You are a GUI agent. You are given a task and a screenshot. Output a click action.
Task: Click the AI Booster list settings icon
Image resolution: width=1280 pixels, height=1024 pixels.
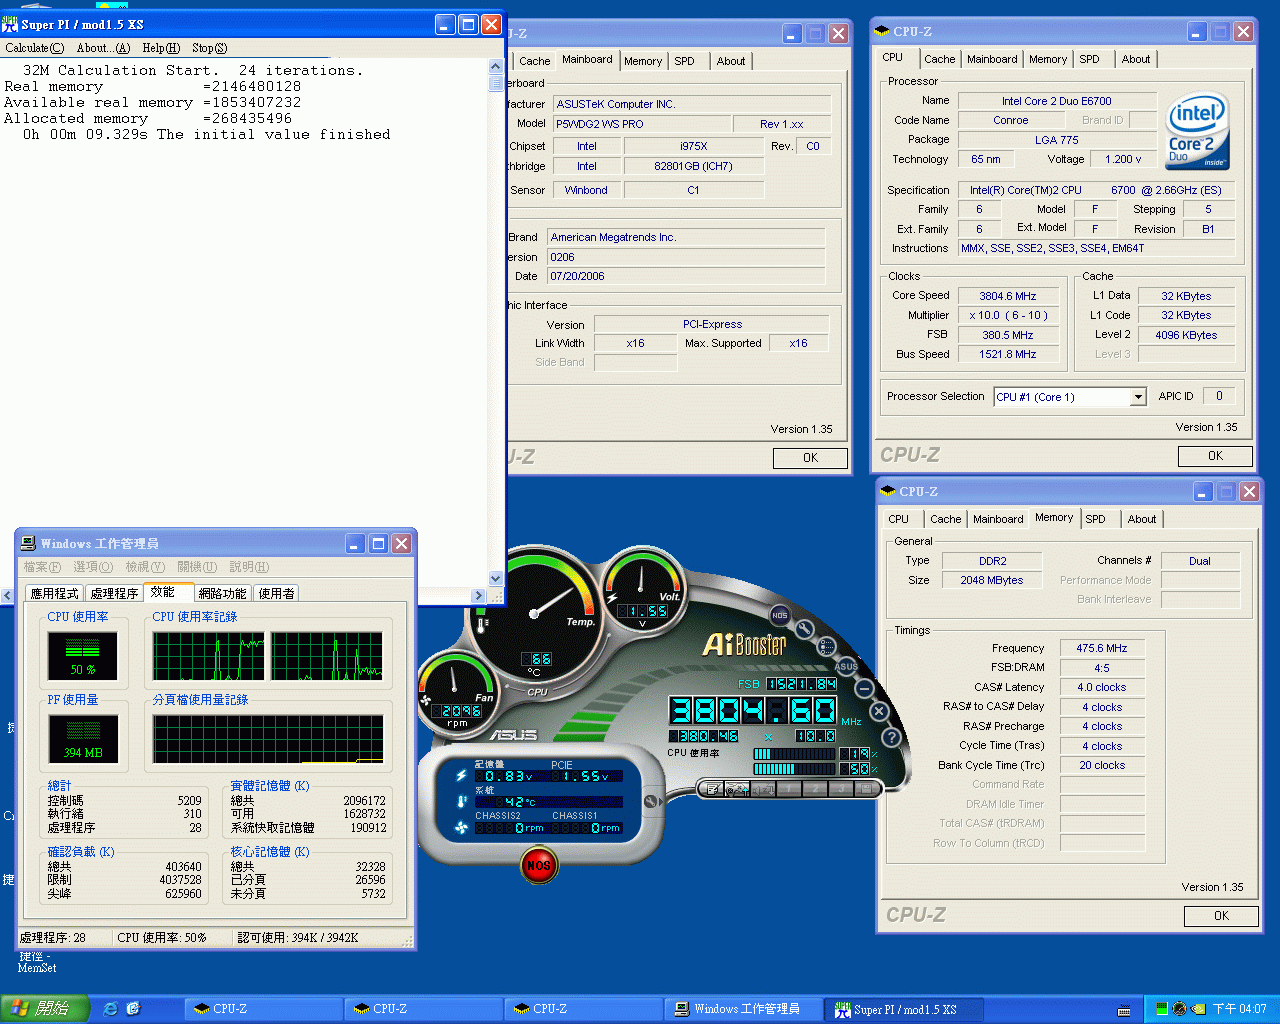point(827,645)
